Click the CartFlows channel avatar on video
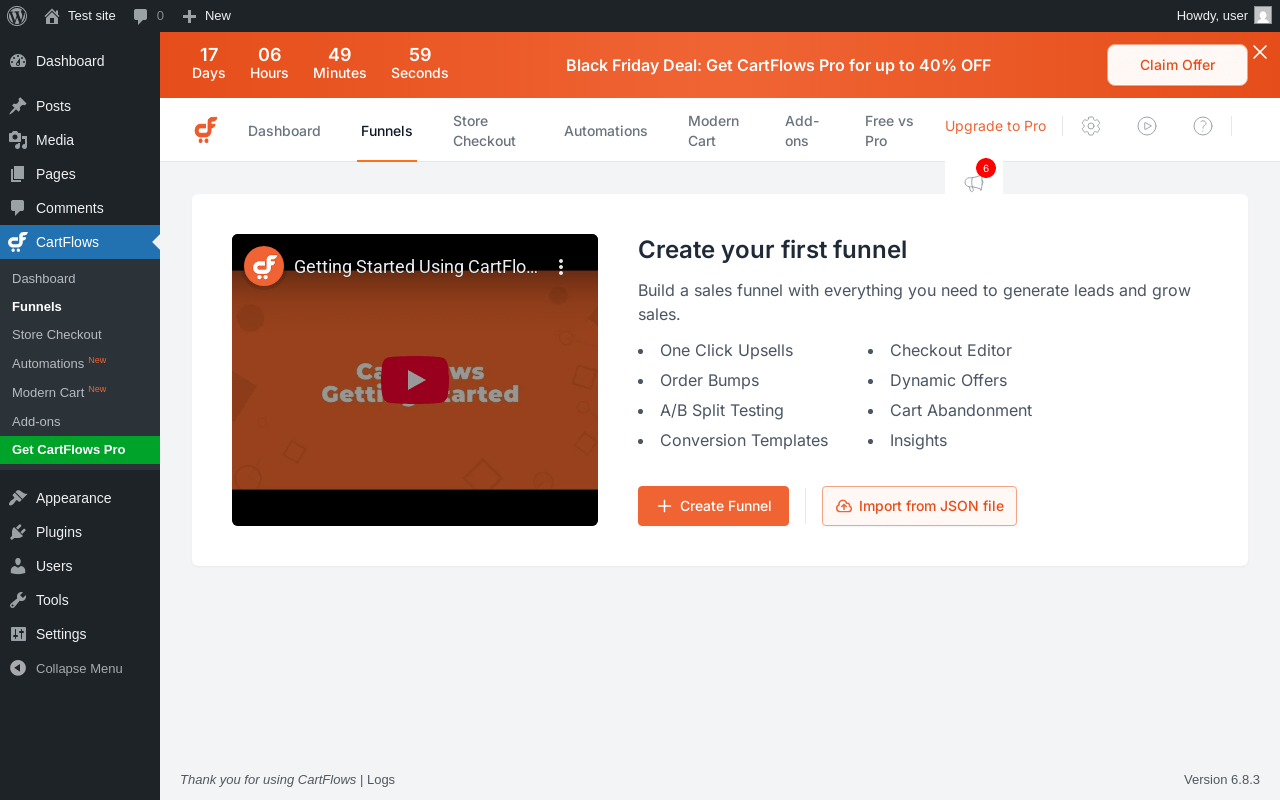This screenshot has width=1280, height=800. click(x=264, y=266)
